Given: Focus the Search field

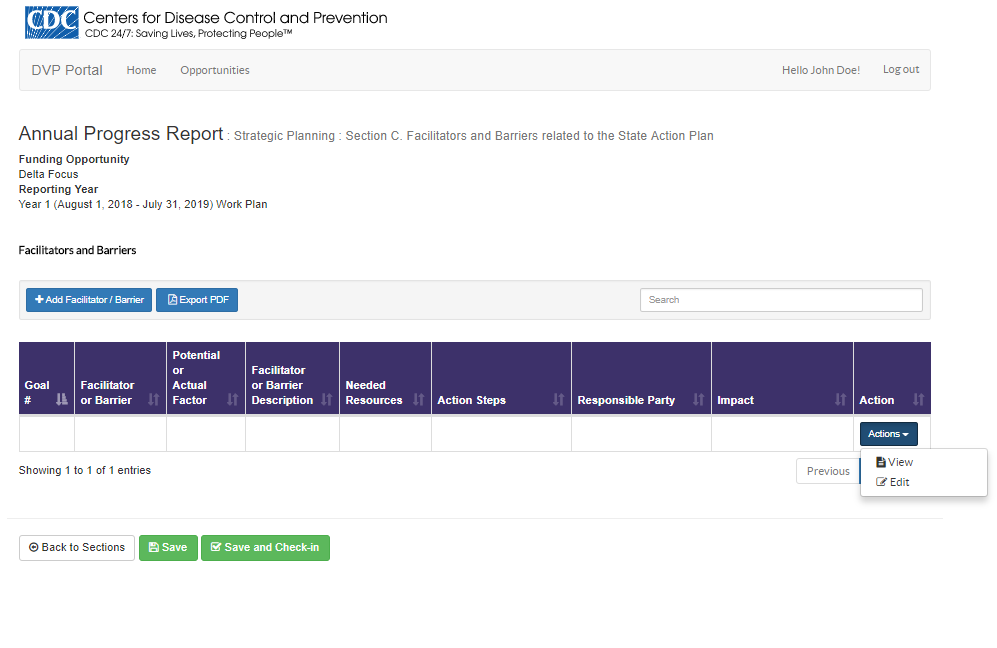Looking at the screenshot, I should (x=781, y=300).
